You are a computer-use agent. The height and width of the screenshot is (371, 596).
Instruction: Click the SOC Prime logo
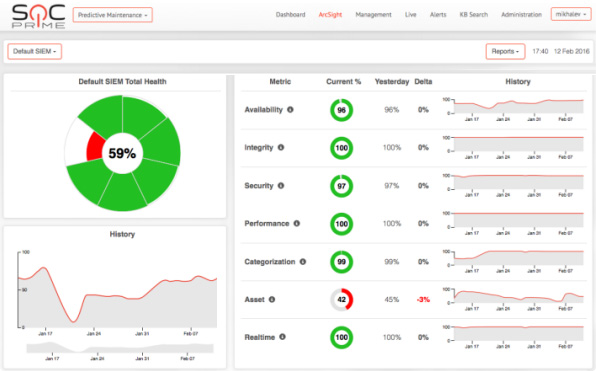click(x=38, y=16)
